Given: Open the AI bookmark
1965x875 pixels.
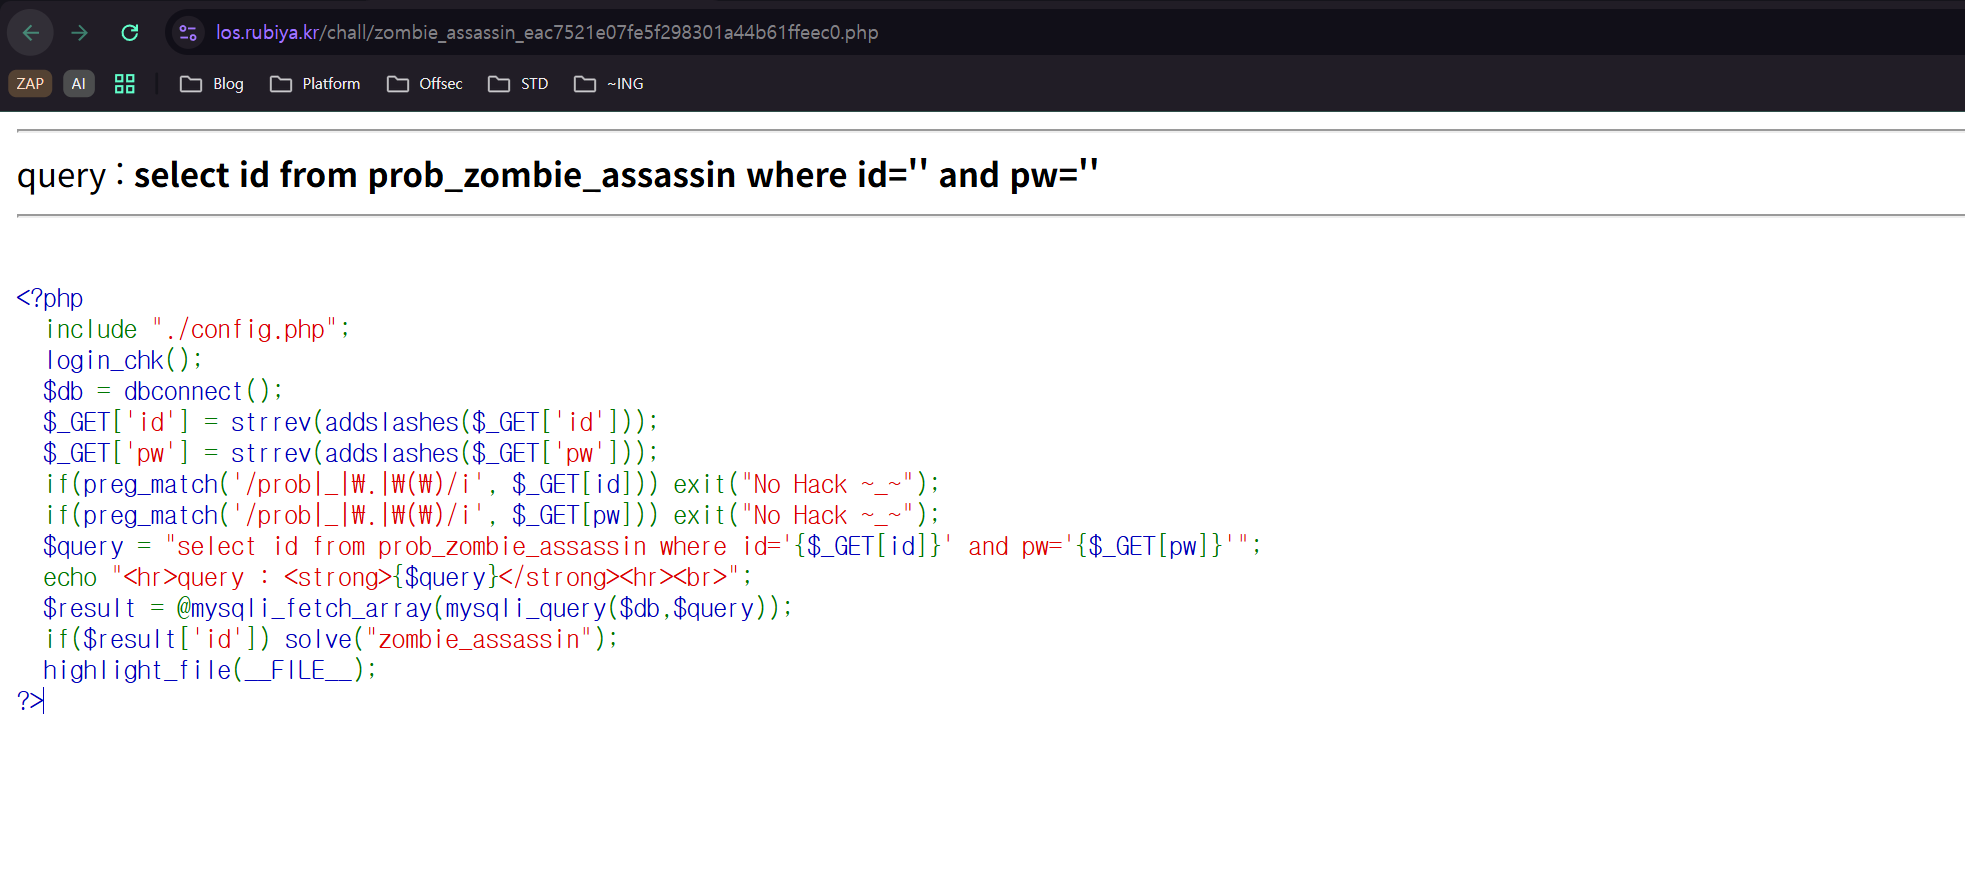Looking at the screenshot, I should click(78, 84).
